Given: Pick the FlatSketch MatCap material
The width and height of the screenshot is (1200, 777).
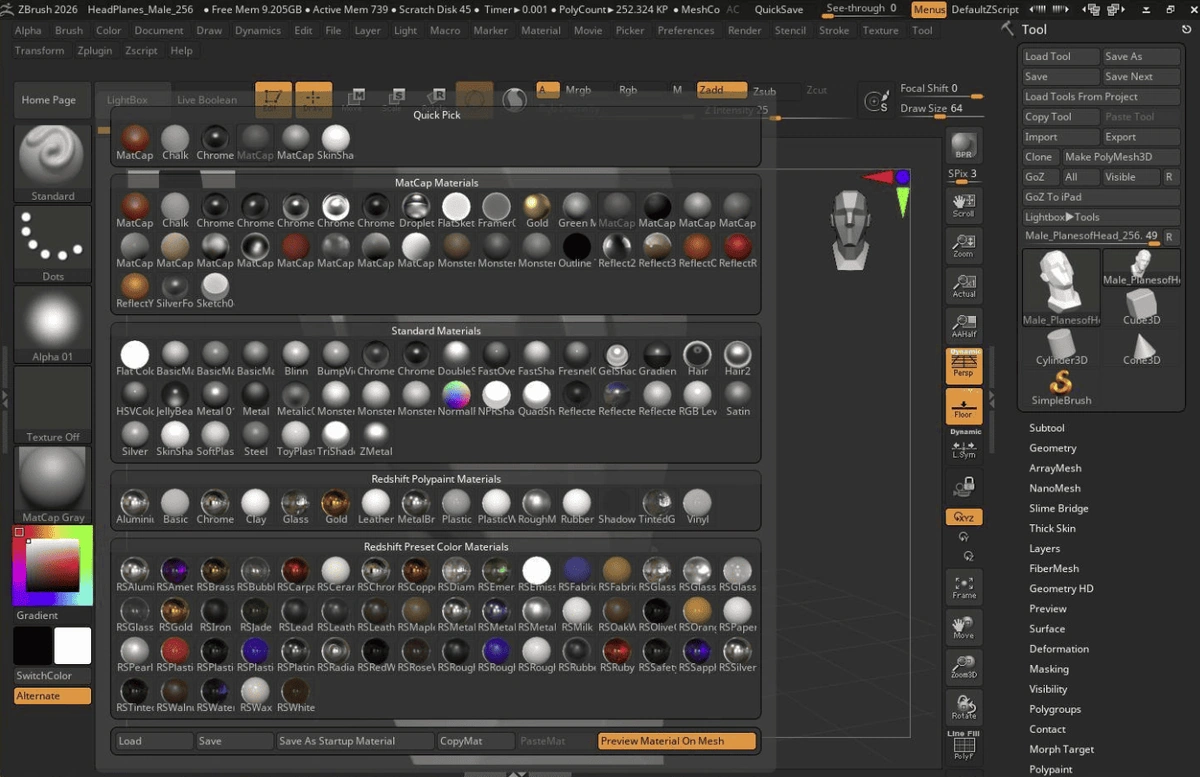Looking at the screenshot, I should (456, 211).
